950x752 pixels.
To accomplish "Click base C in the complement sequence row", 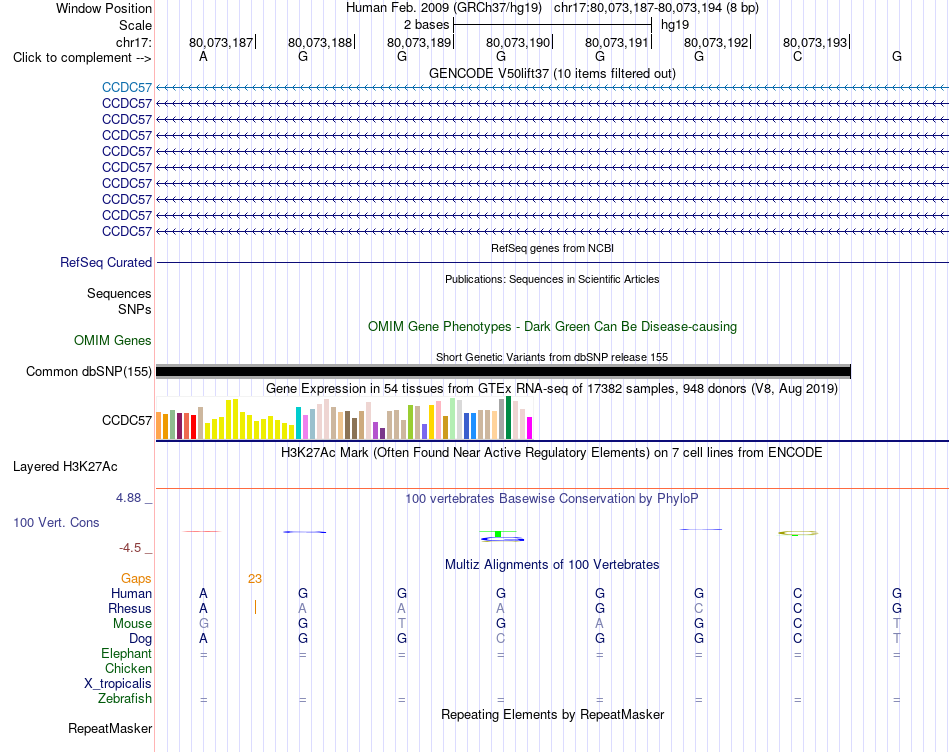I will (797, 56).
